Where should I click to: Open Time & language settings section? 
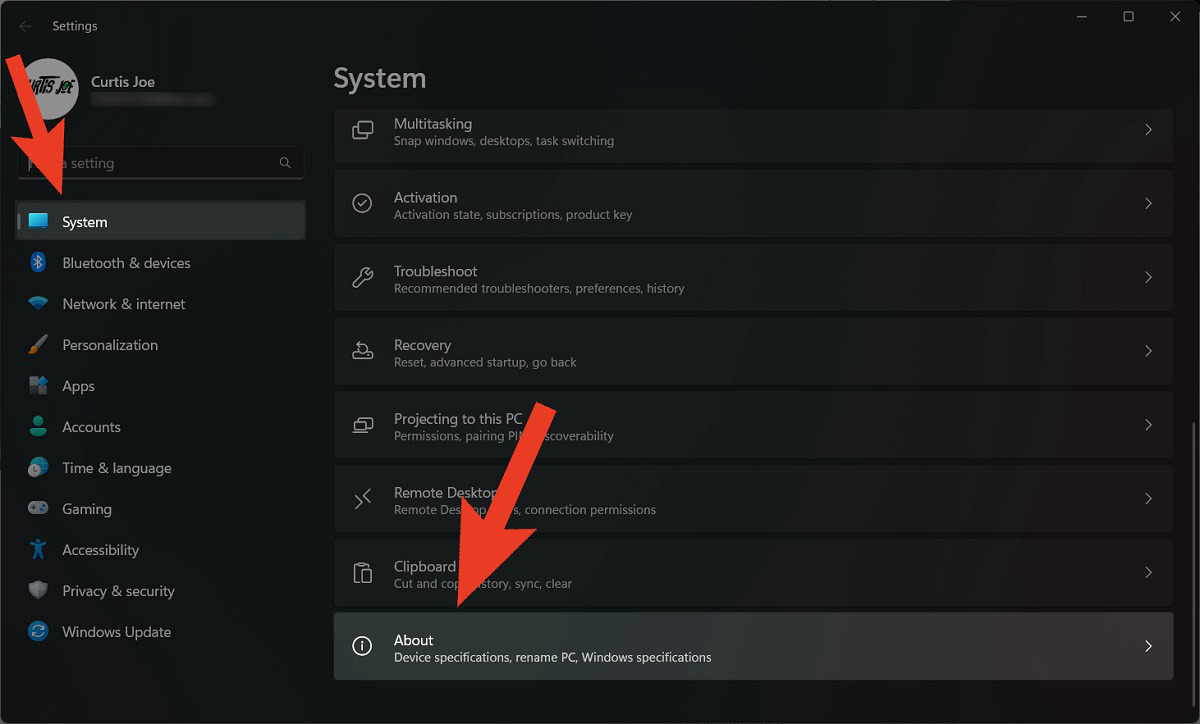pyautogui.click(x=116, y=468)
